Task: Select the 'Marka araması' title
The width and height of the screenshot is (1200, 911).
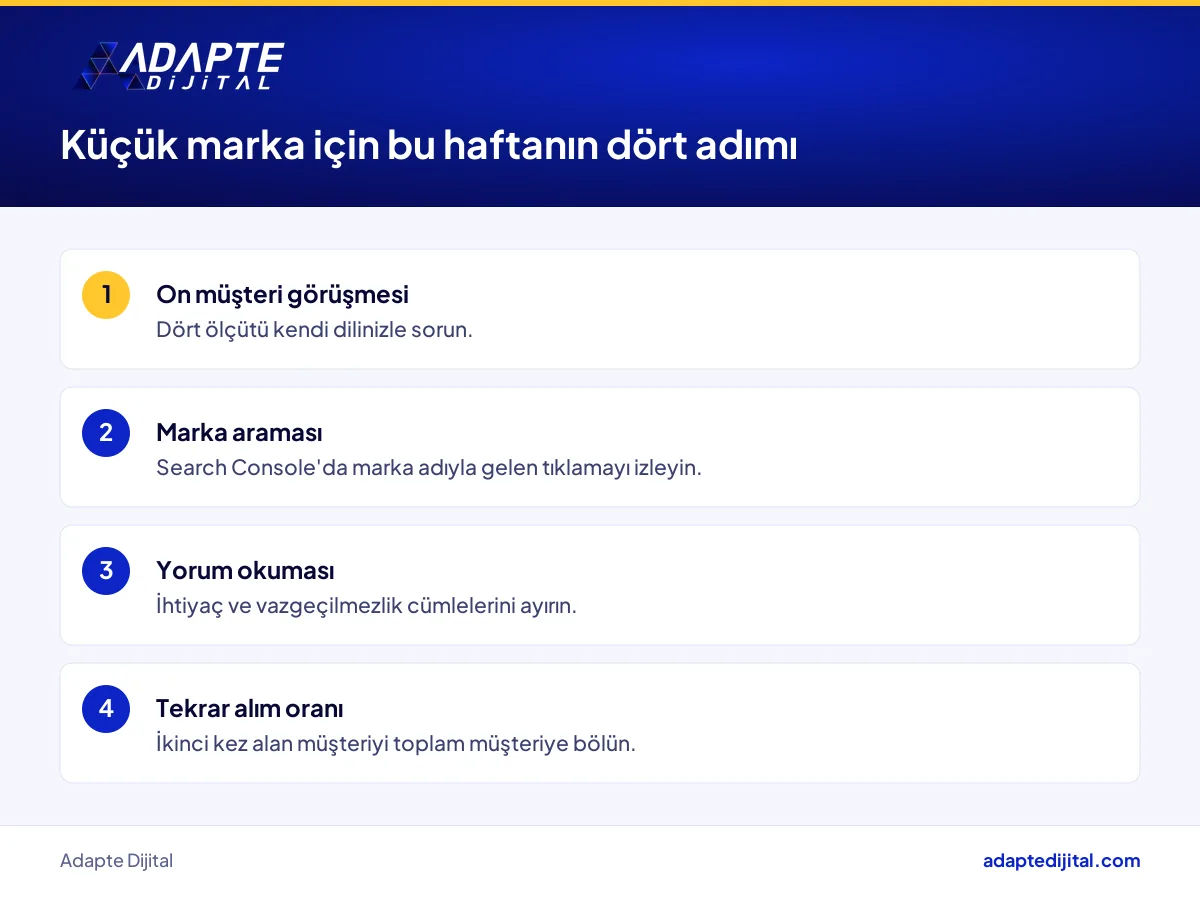Action: 239,433
